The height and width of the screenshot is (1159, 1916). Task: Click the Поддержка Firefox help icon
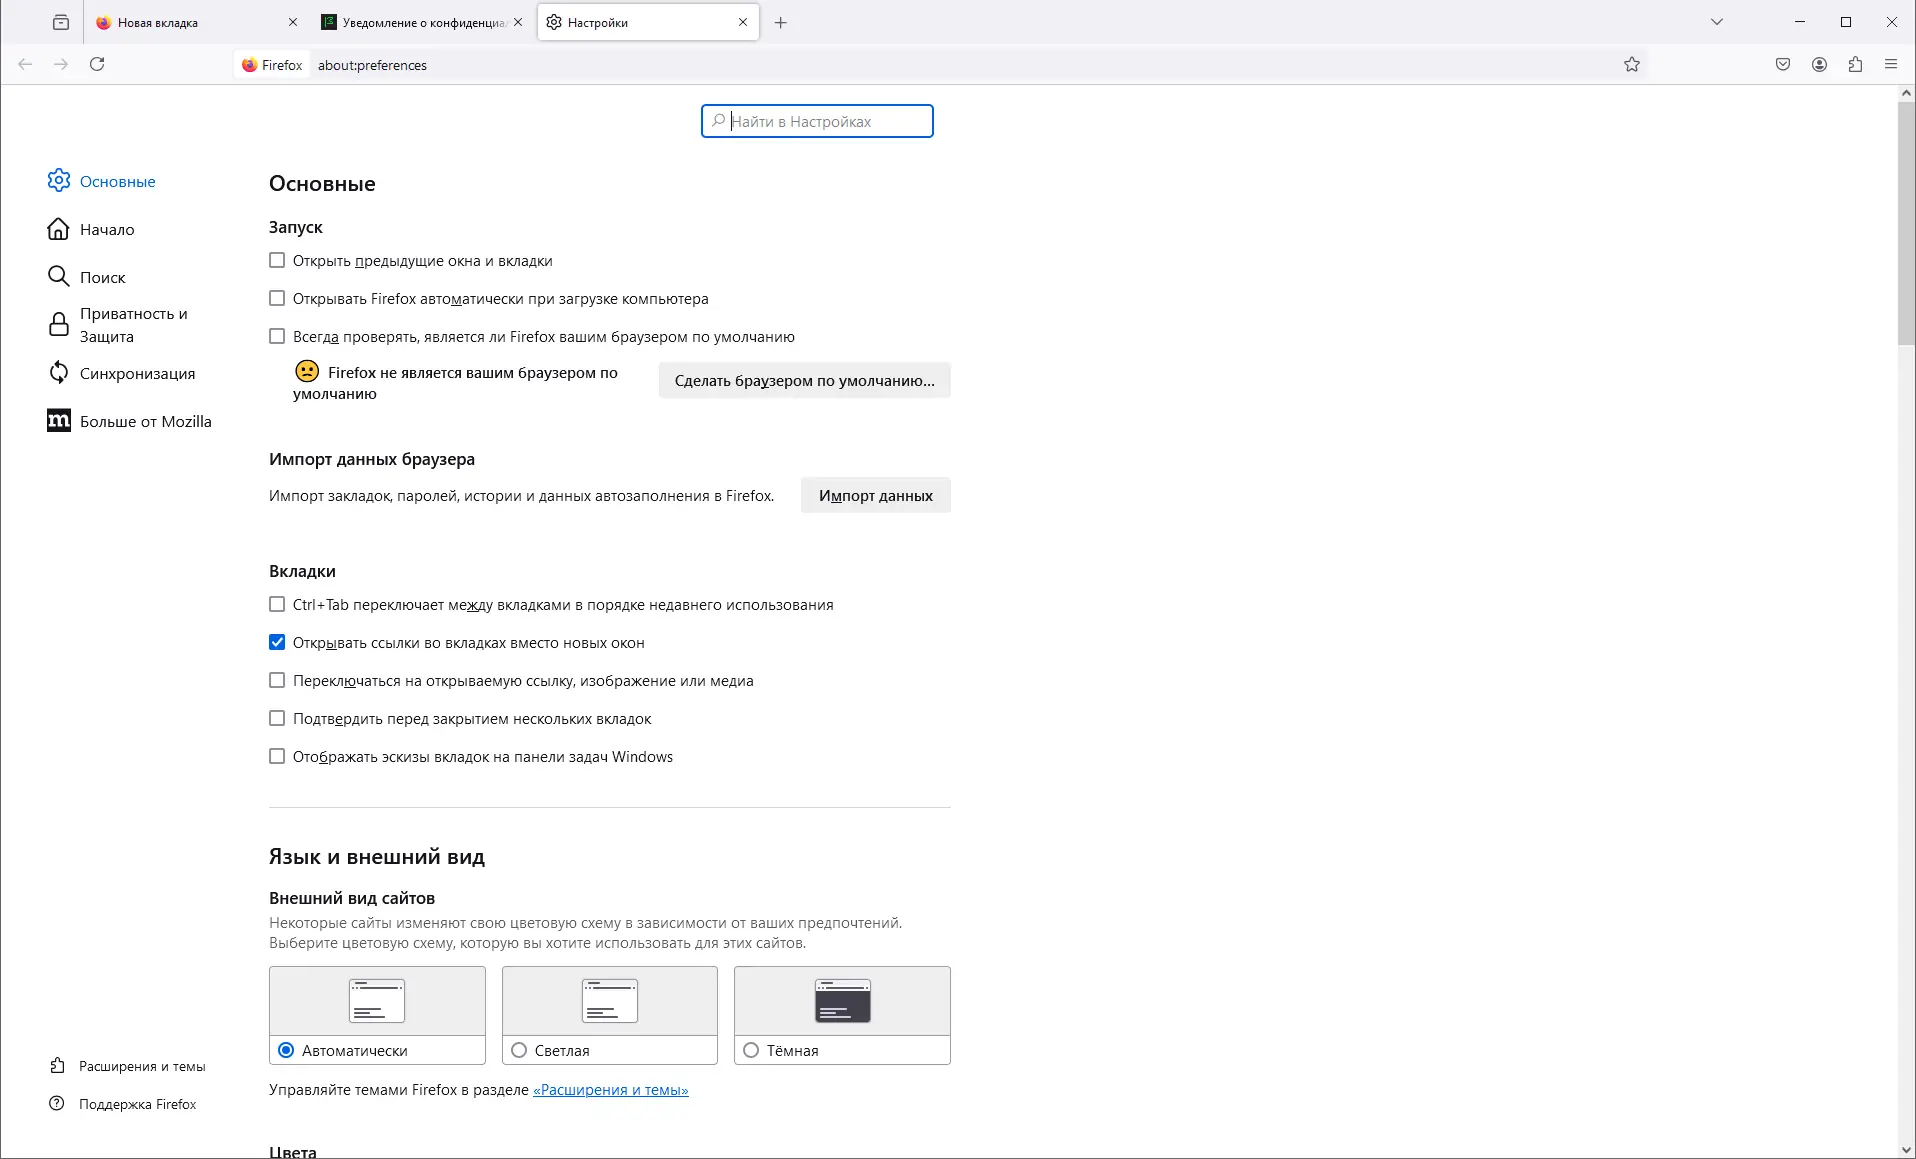58,1104
